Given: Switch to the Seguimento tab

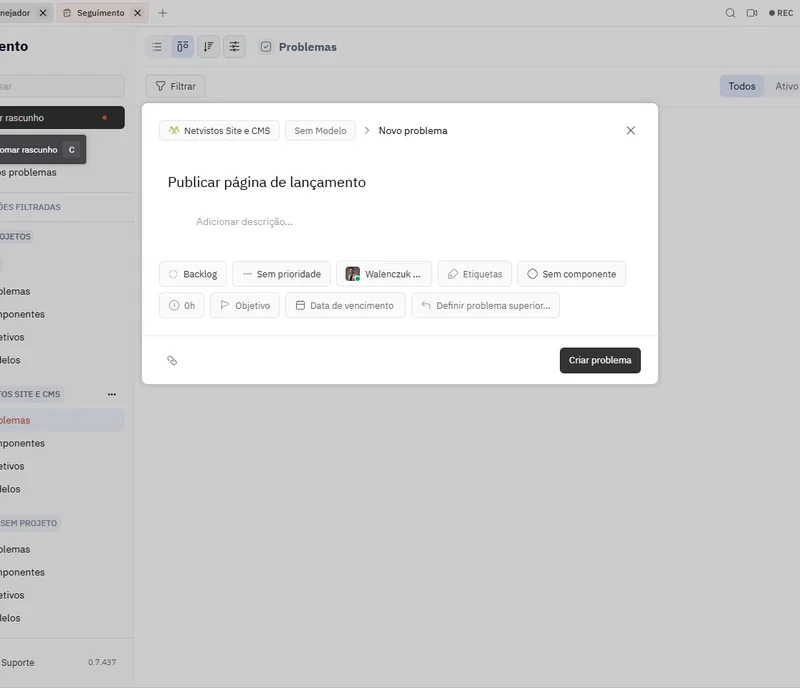Looking at the screenshot, I should 101,13.
